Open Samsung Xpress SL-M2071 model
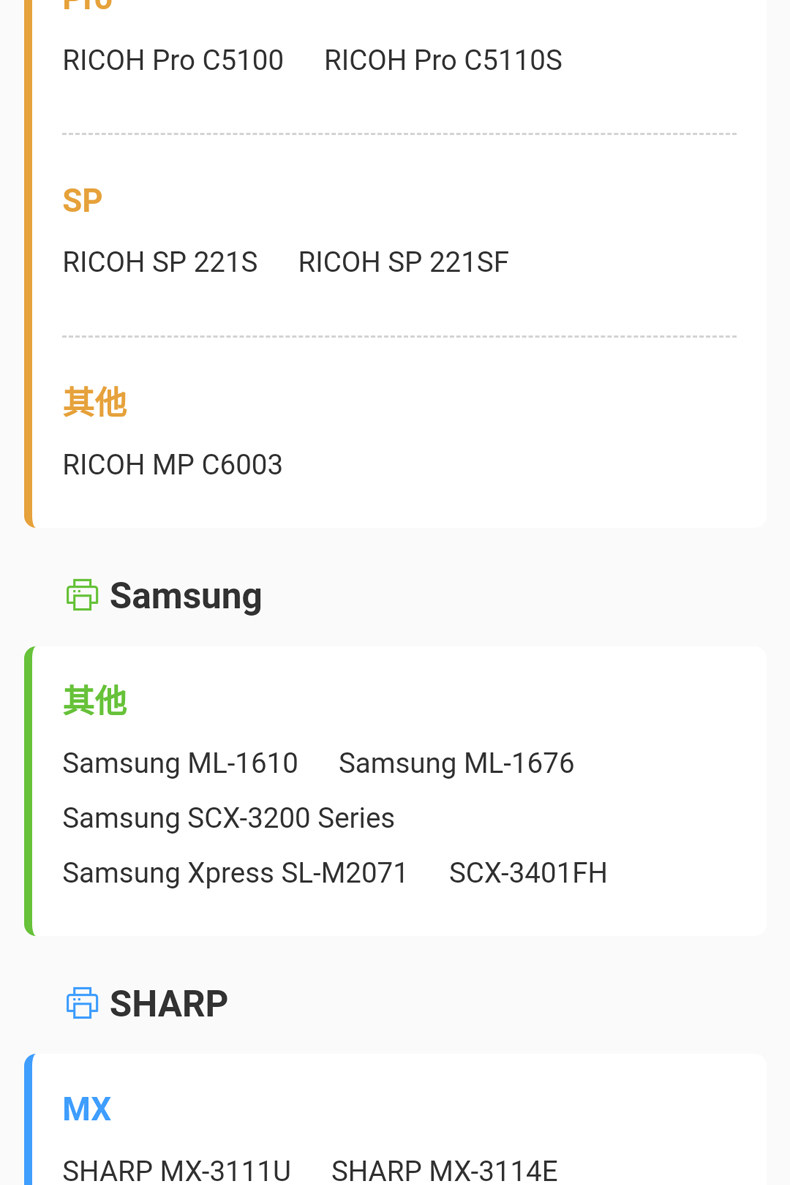Viewport: 790px width, 1185px height. [x=235, y=873]
